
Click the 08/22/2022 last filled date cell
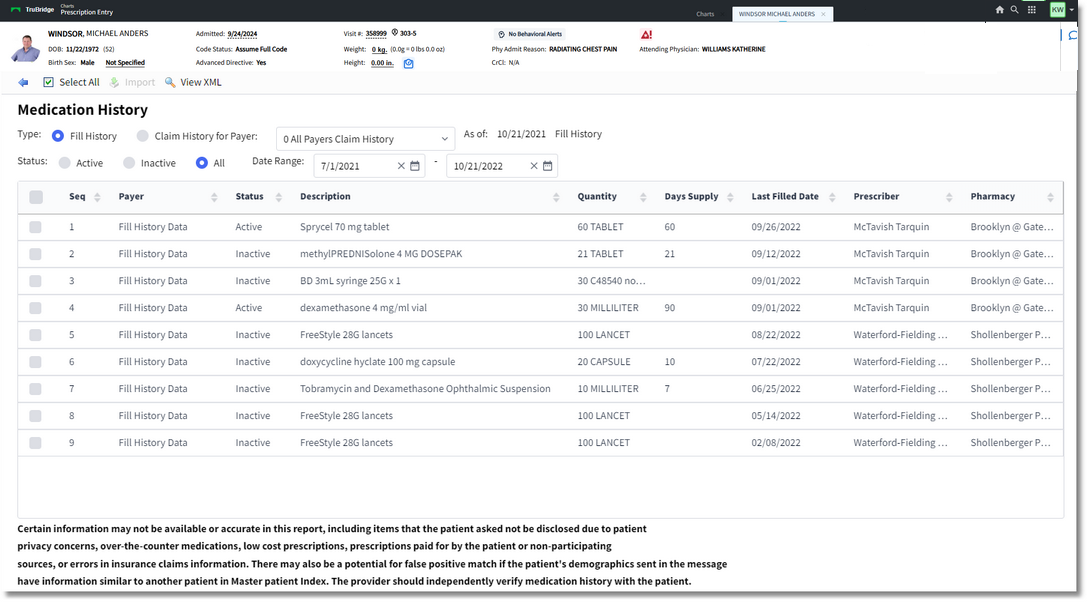(x=776, y=335)
